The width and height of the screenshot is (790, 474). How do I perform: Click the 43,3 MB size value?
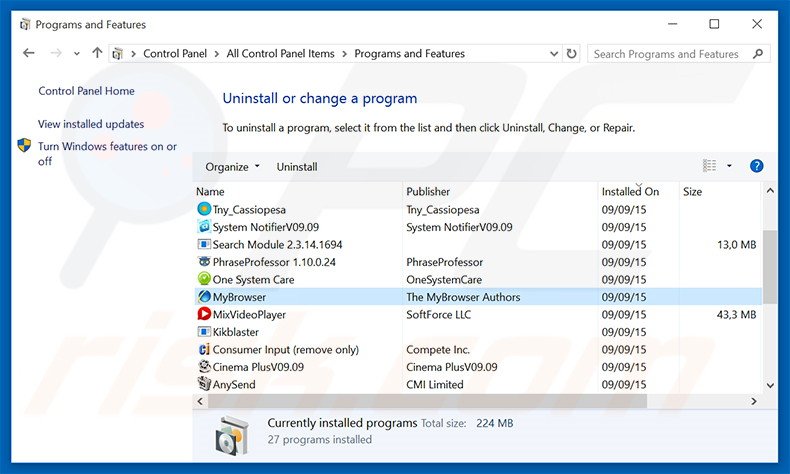736,314
